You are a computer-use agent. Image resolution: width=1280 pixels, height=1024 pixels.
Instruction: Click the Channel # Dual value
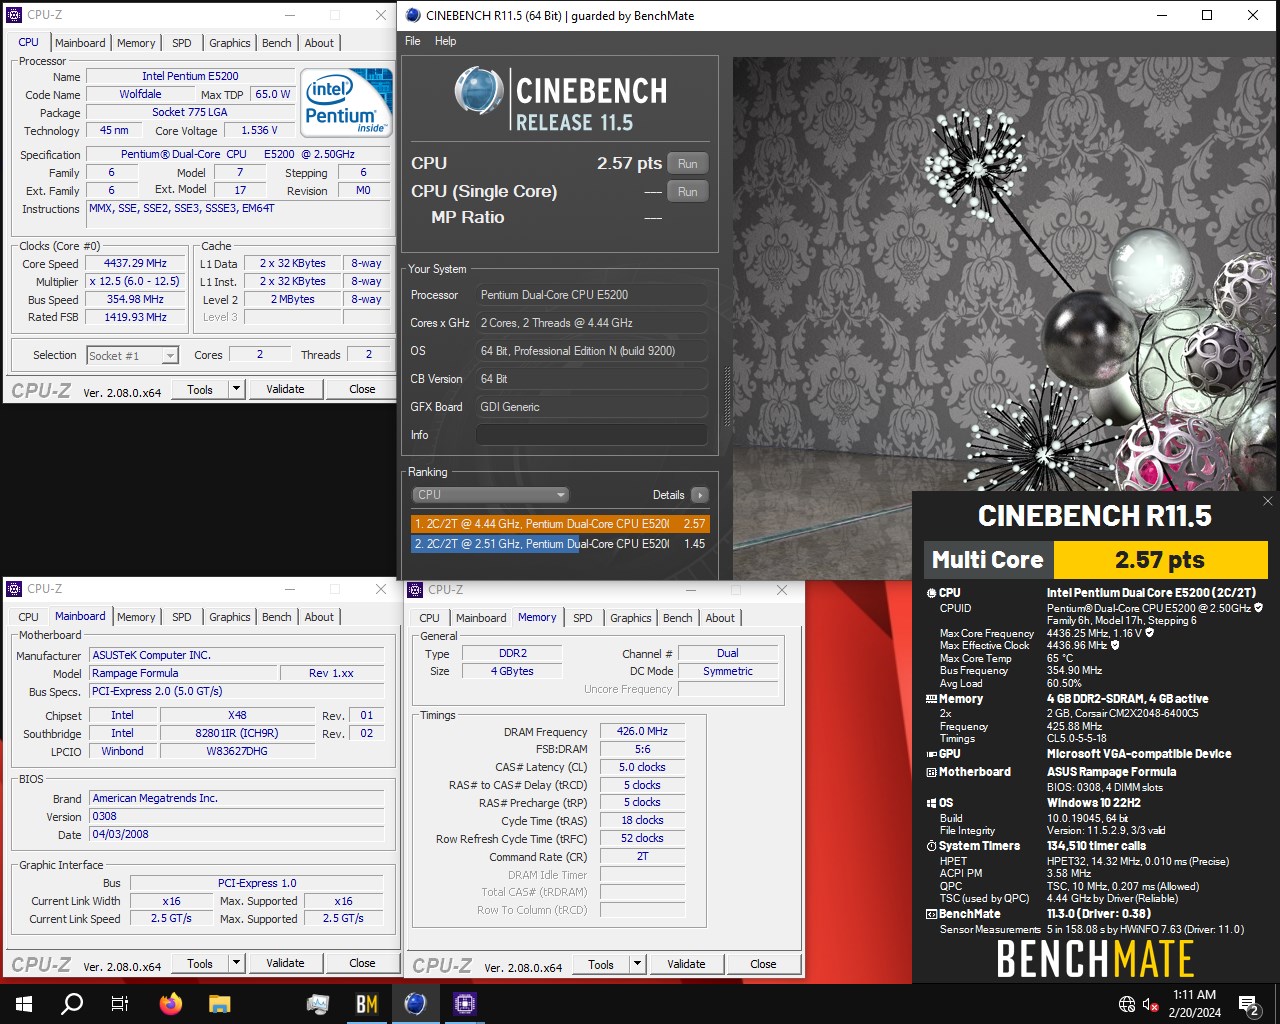pos(728,653)
